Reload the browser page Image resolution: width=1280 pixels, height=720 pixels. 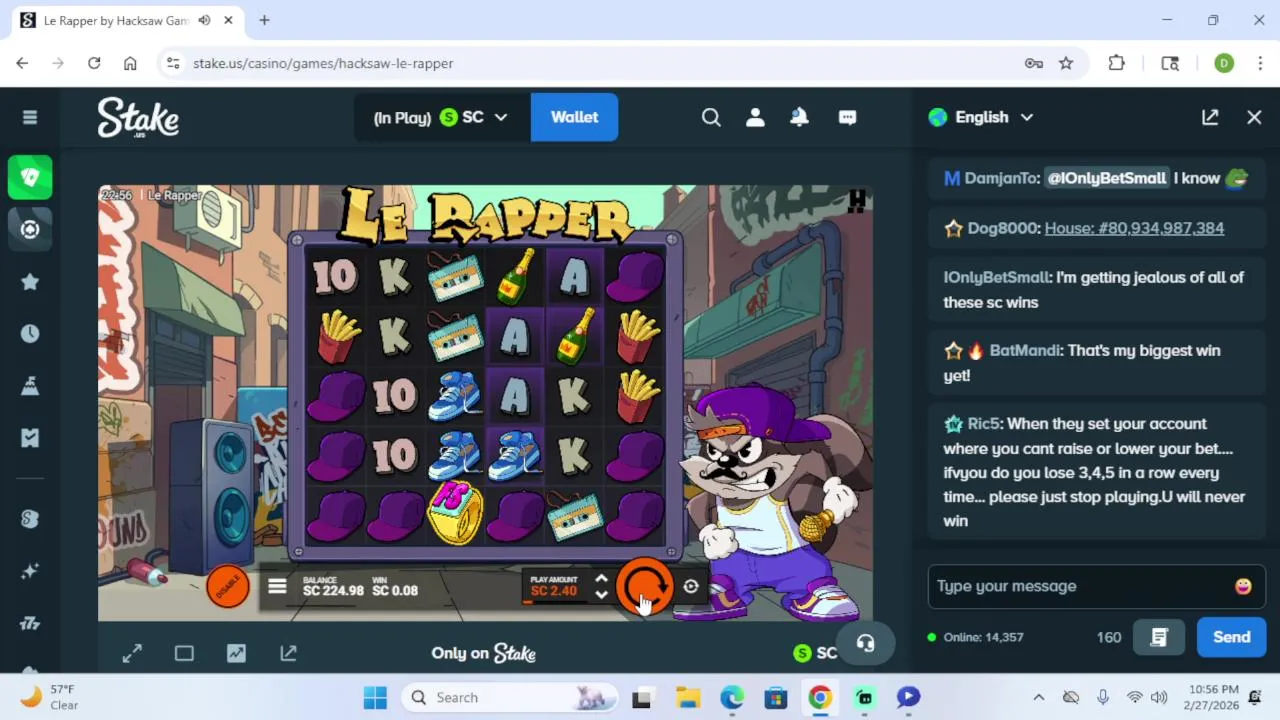[x=94, y=63]
